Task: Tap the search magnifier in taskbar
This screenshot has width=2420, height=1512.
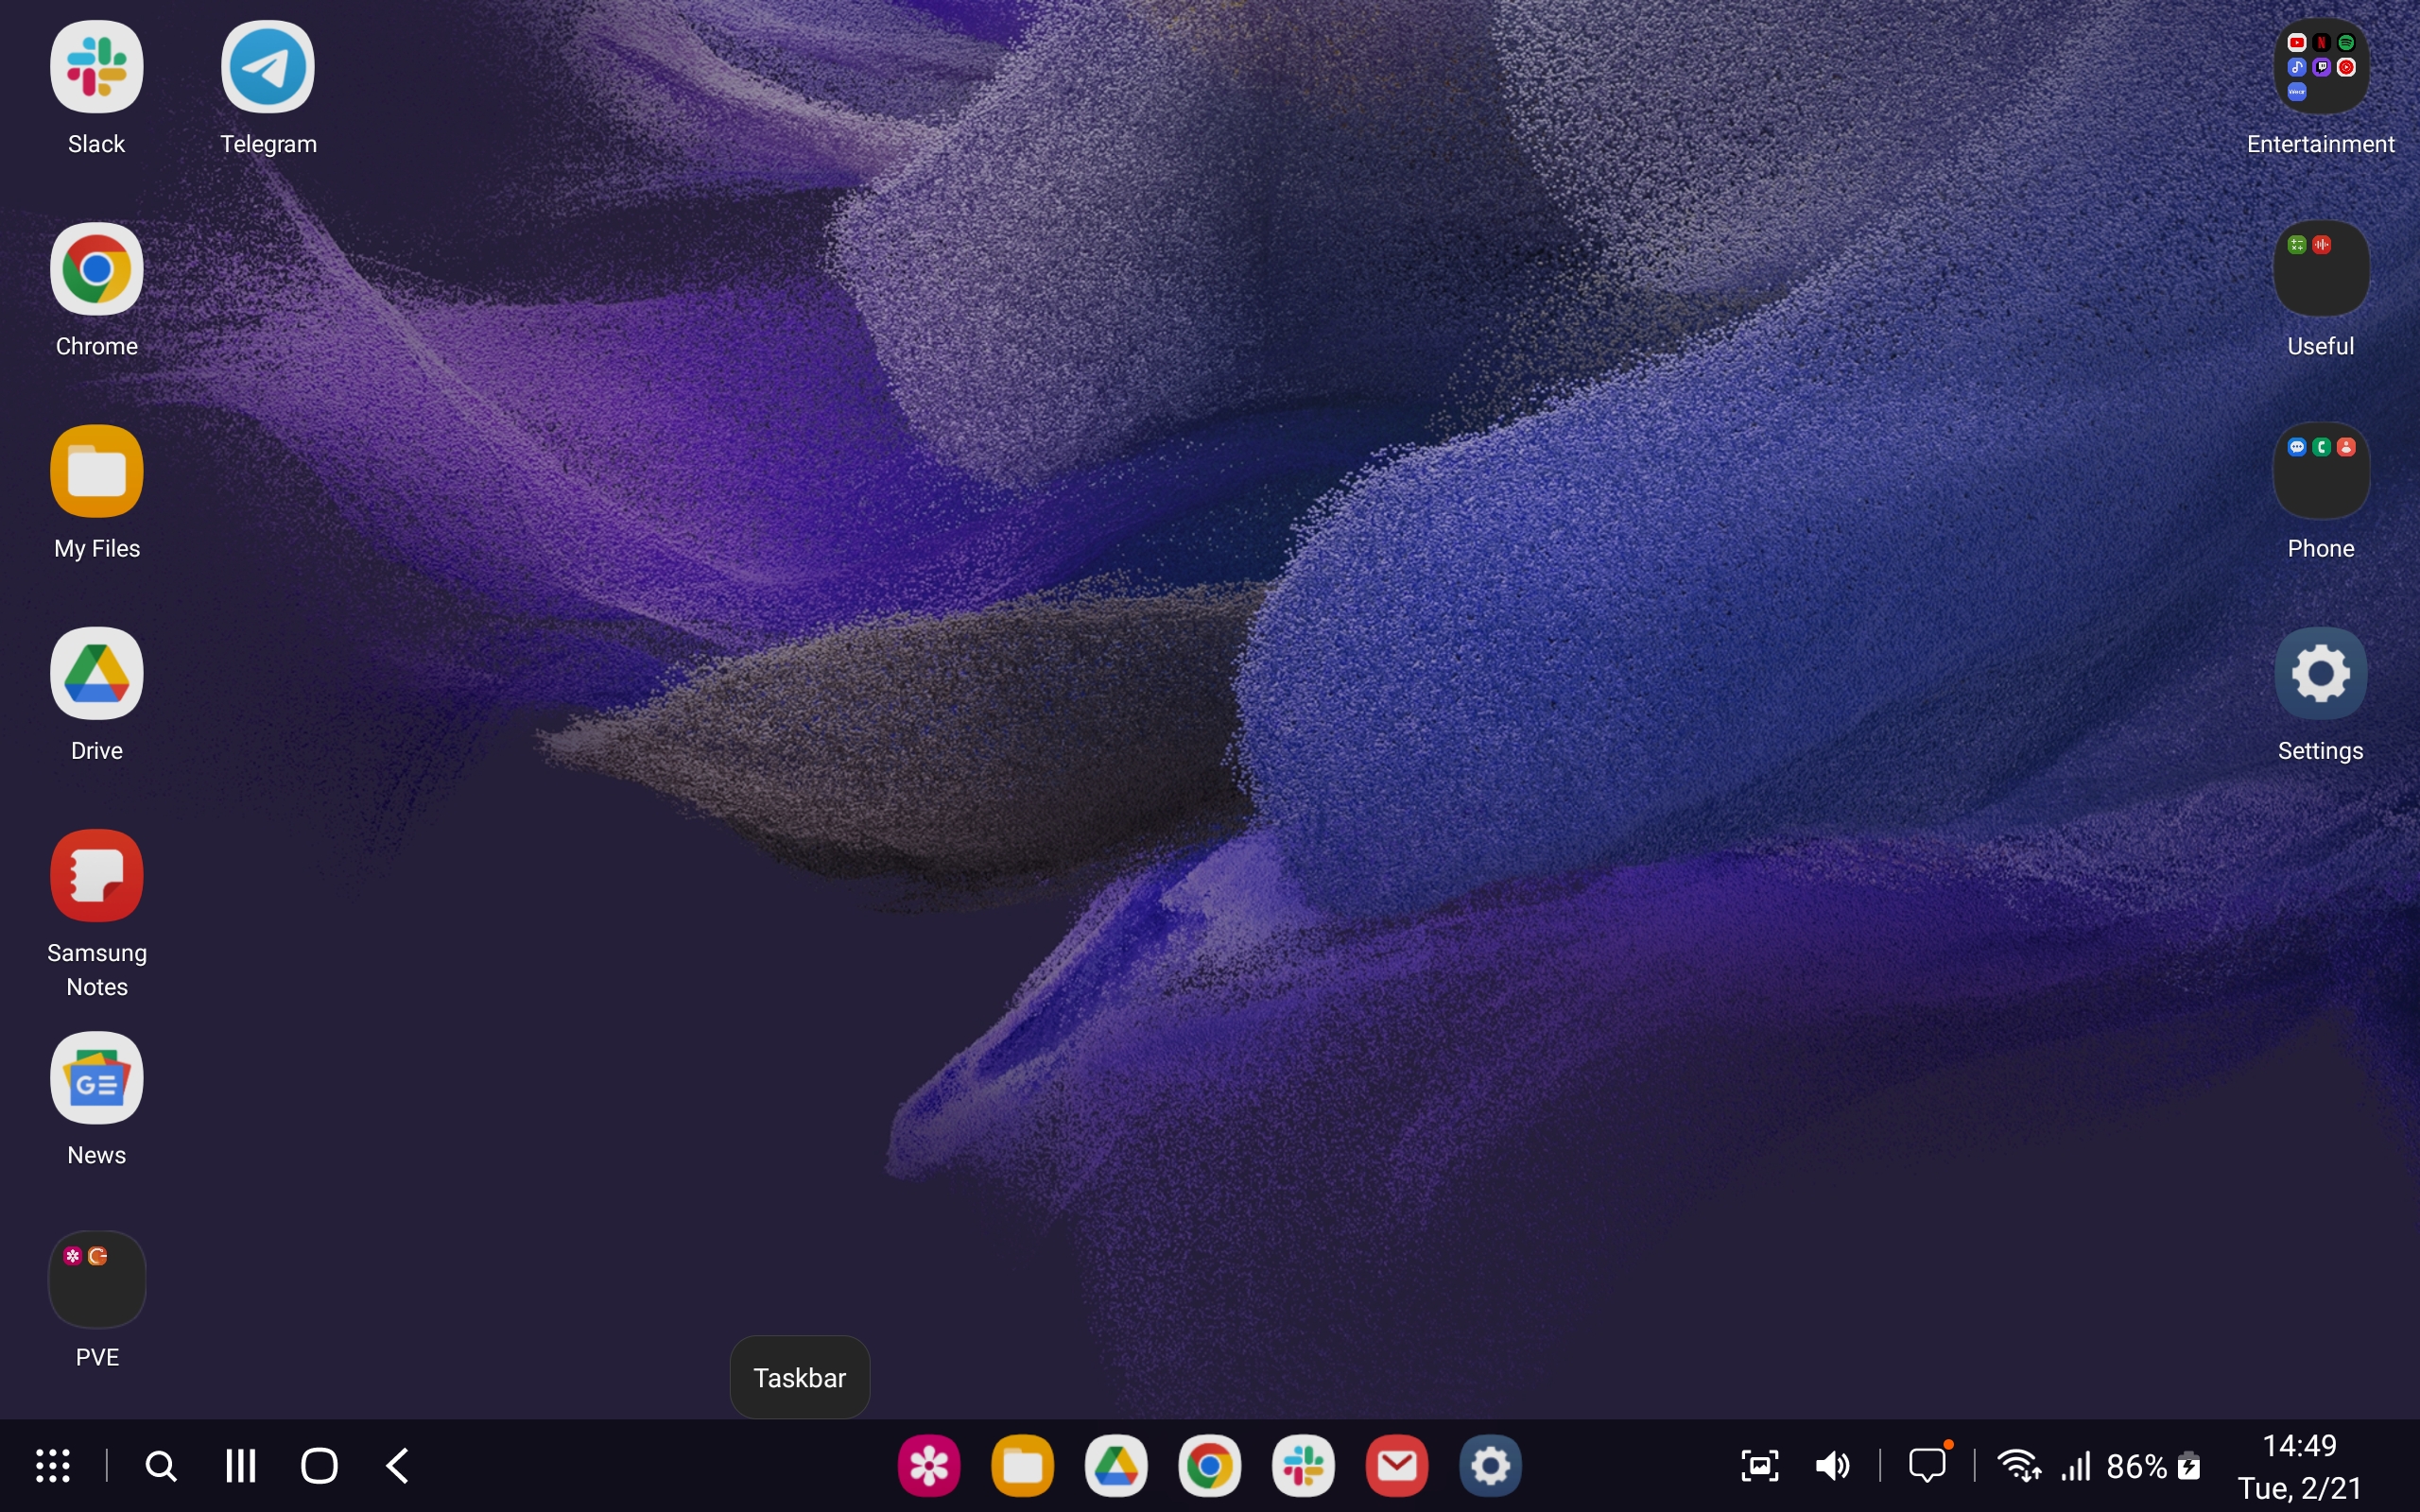Action: coord(161,1466)
